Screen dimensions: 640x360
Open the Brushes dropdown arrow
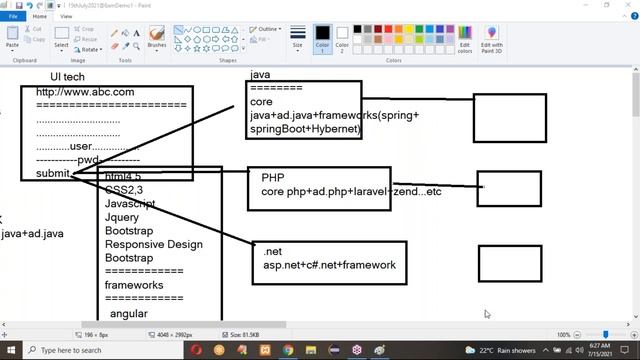point(157,51)
